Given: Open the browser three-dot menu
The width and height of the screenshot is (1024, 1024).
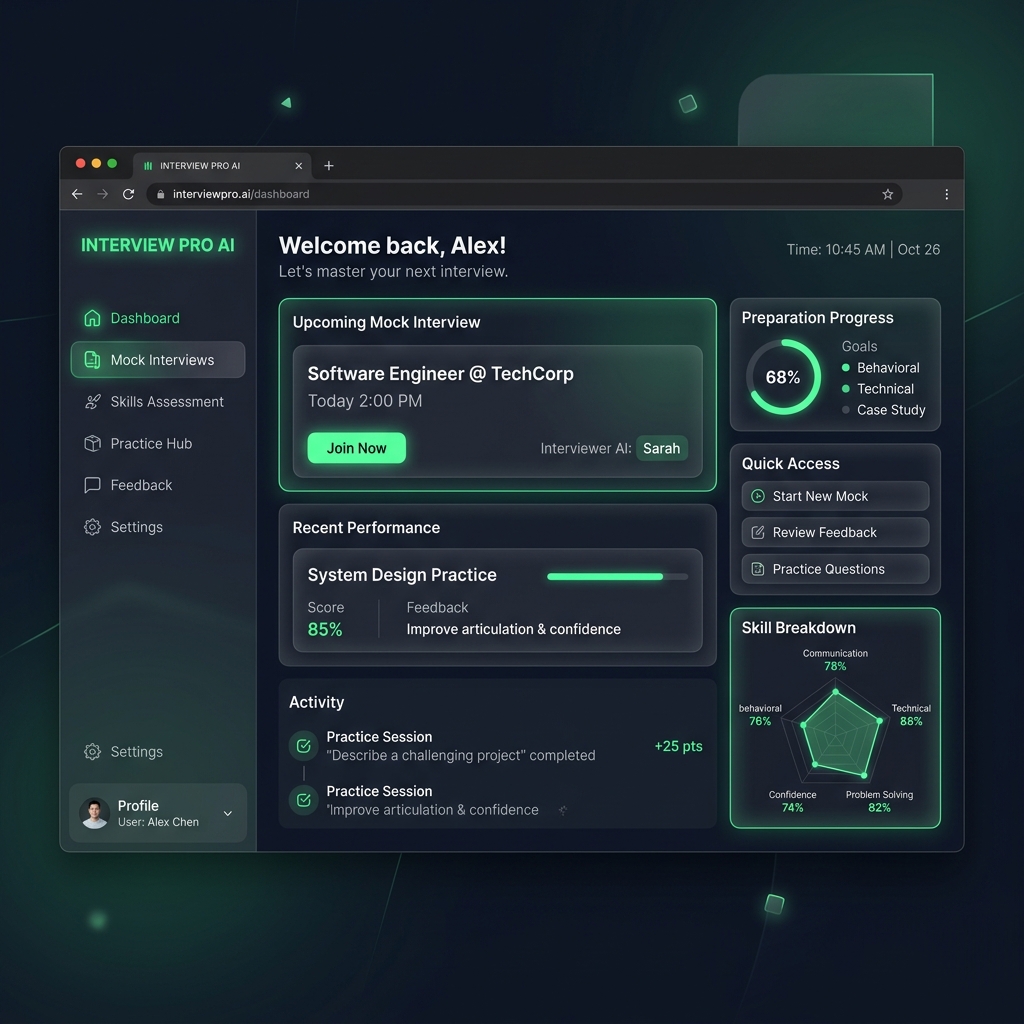Looking at the screenshot, I should pos(946,194).
